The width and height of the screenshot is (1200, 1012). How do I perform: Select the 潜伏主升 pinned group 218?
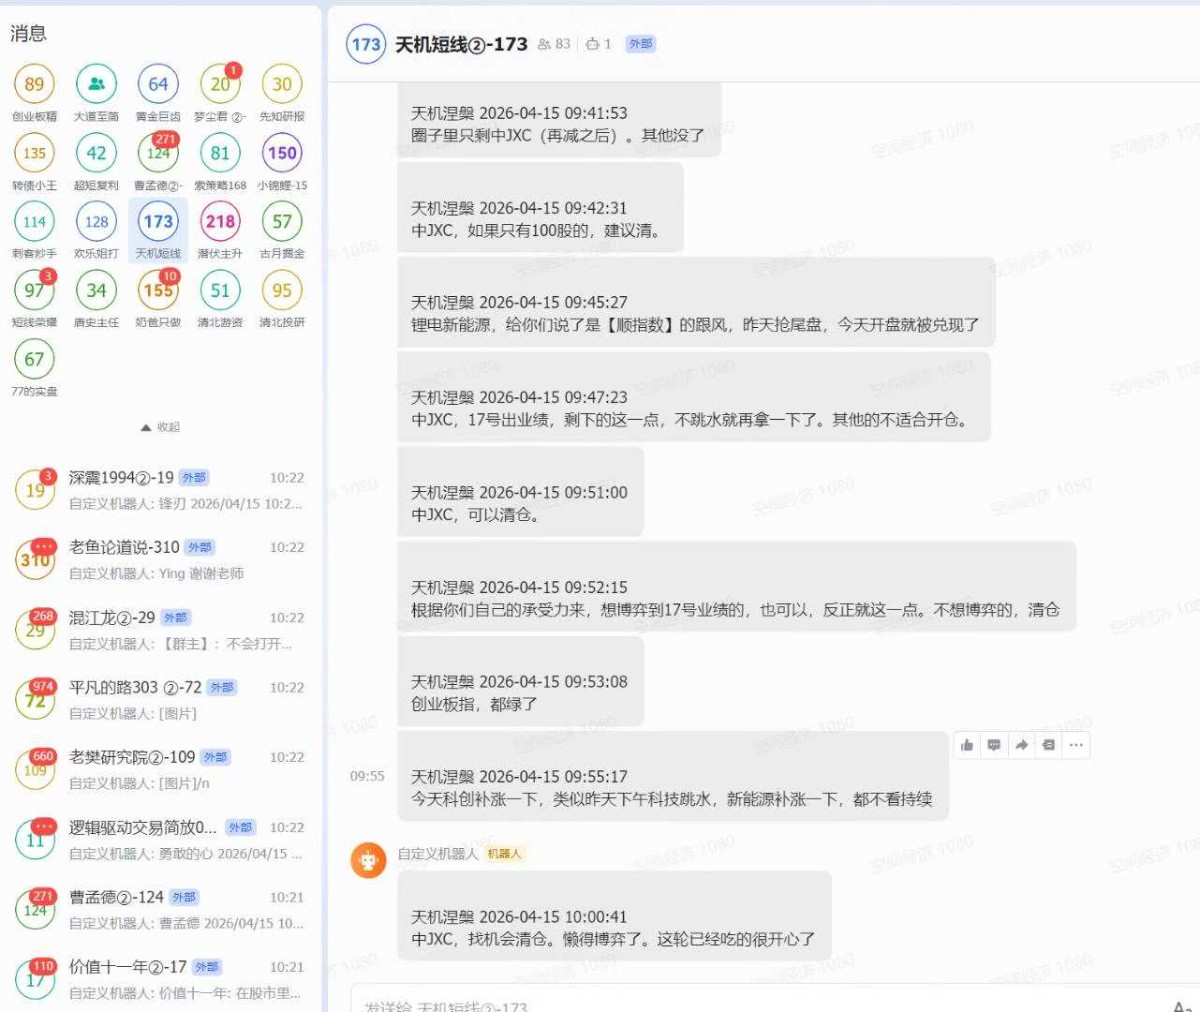click(220, 222)
